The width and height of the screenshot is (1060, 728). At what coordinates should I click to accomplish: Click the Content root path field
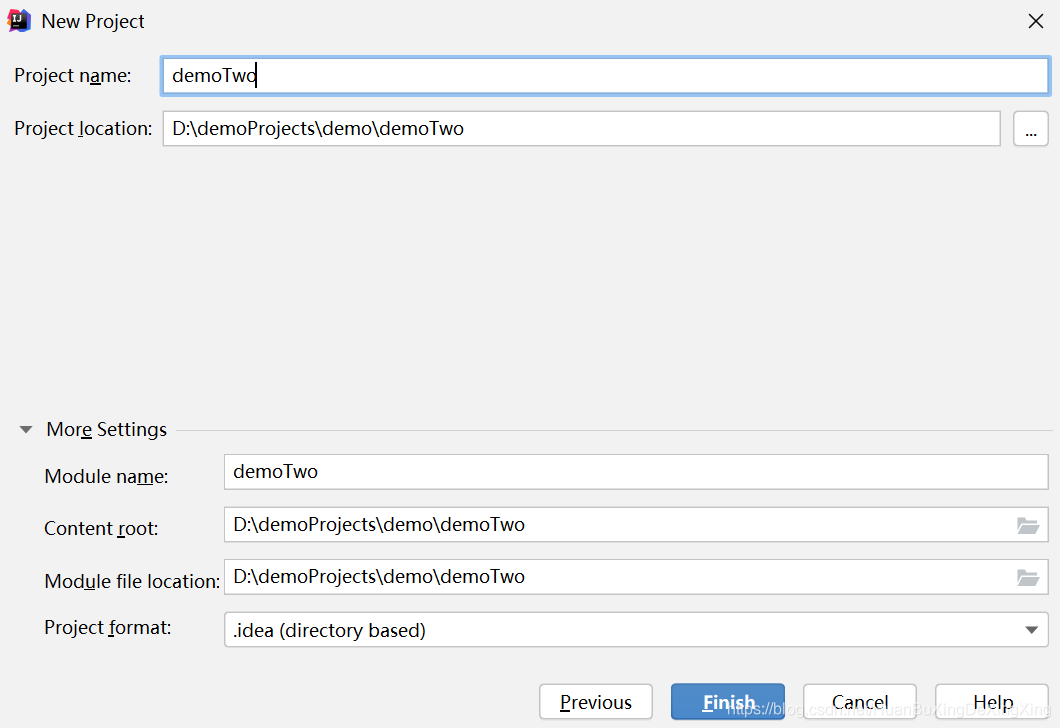click(636, 525)
